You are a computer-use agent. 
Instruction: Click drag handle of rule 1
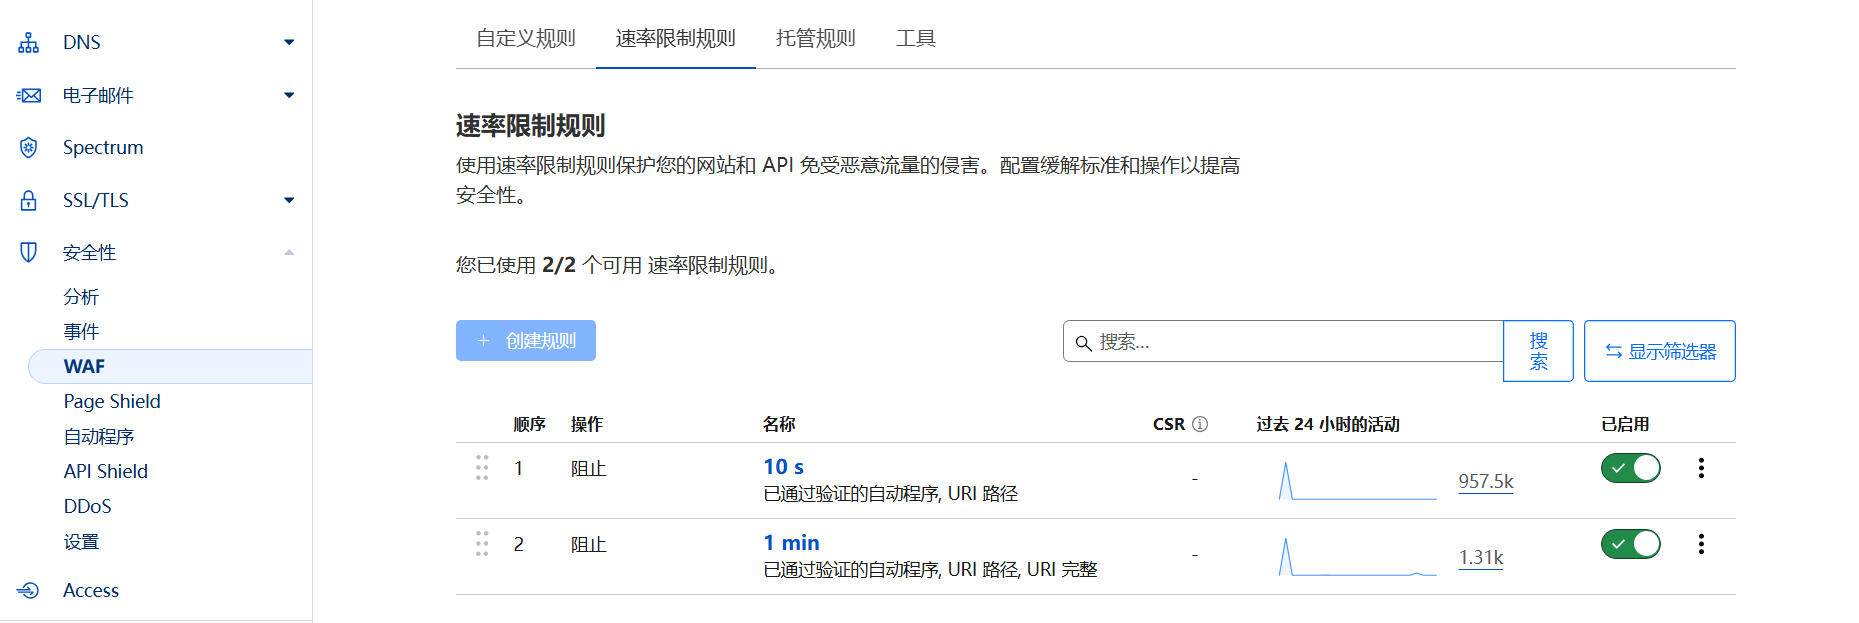point(482,468)
